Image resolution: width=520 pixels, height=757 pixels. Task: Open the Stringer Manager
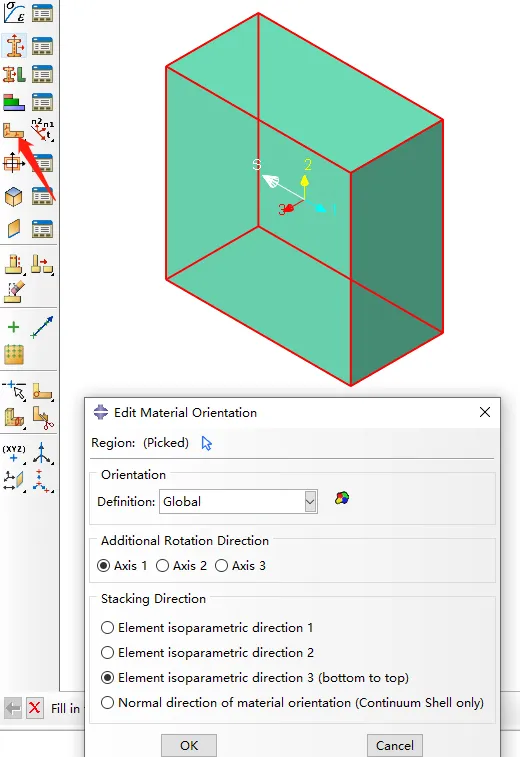[x=42, y=229]
